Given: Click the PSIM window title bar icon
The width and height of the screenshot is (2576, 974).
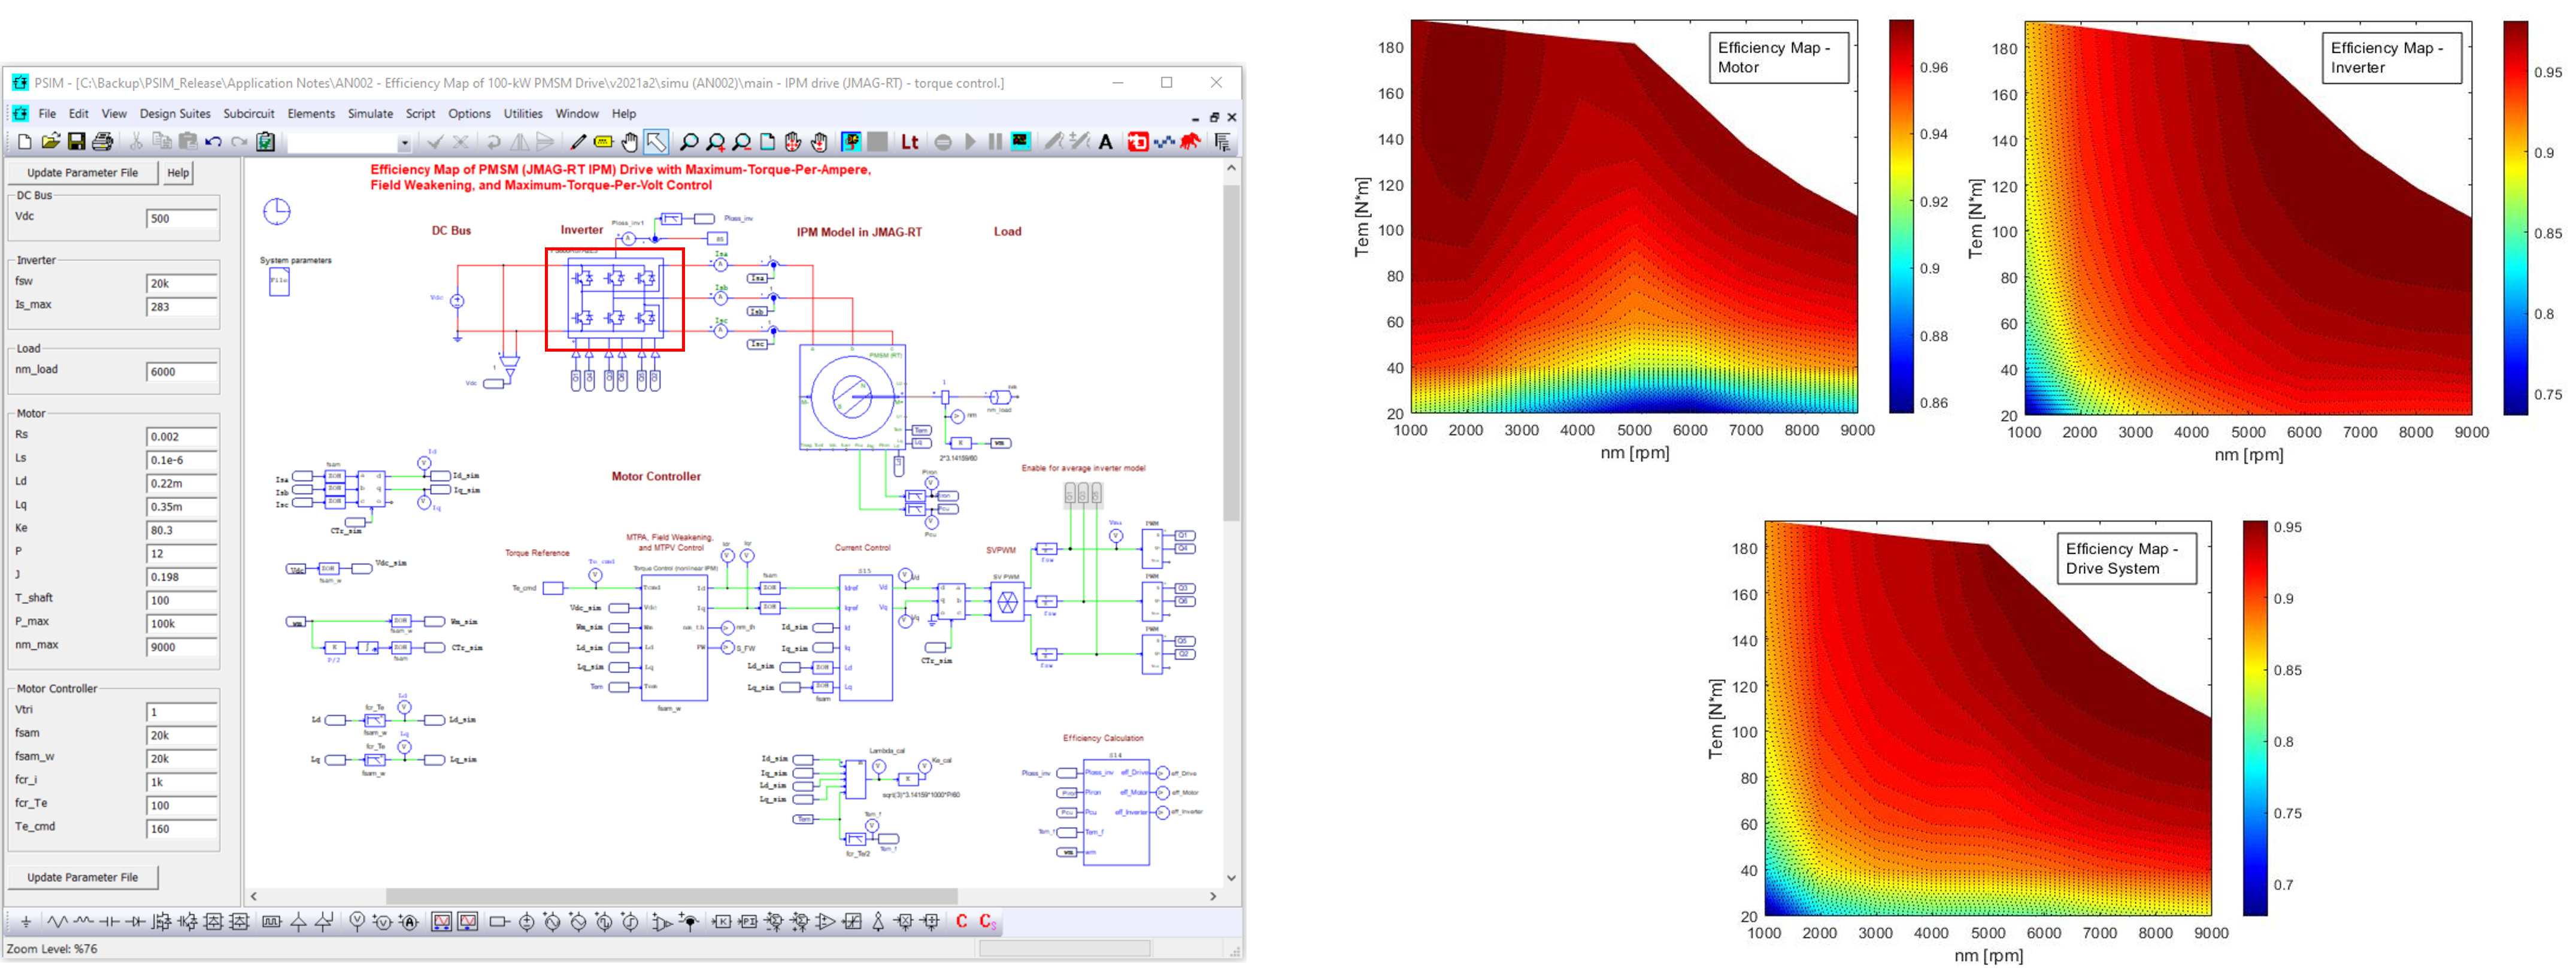Looking at the screenshot, I should pyautogui.click(x=20, y=83).
